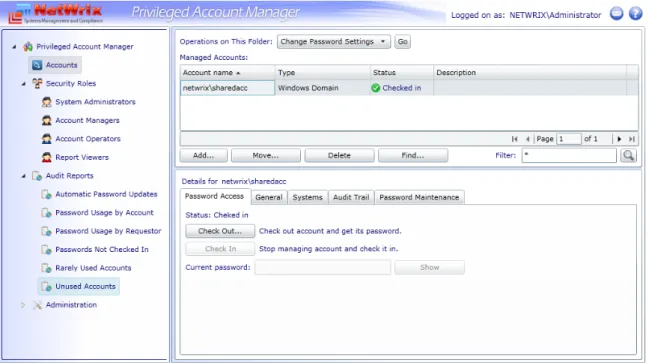Click the Report Viewers role icon
This screenshot has width=649, height=363.
pyautogui.click(x=47, y=157)
